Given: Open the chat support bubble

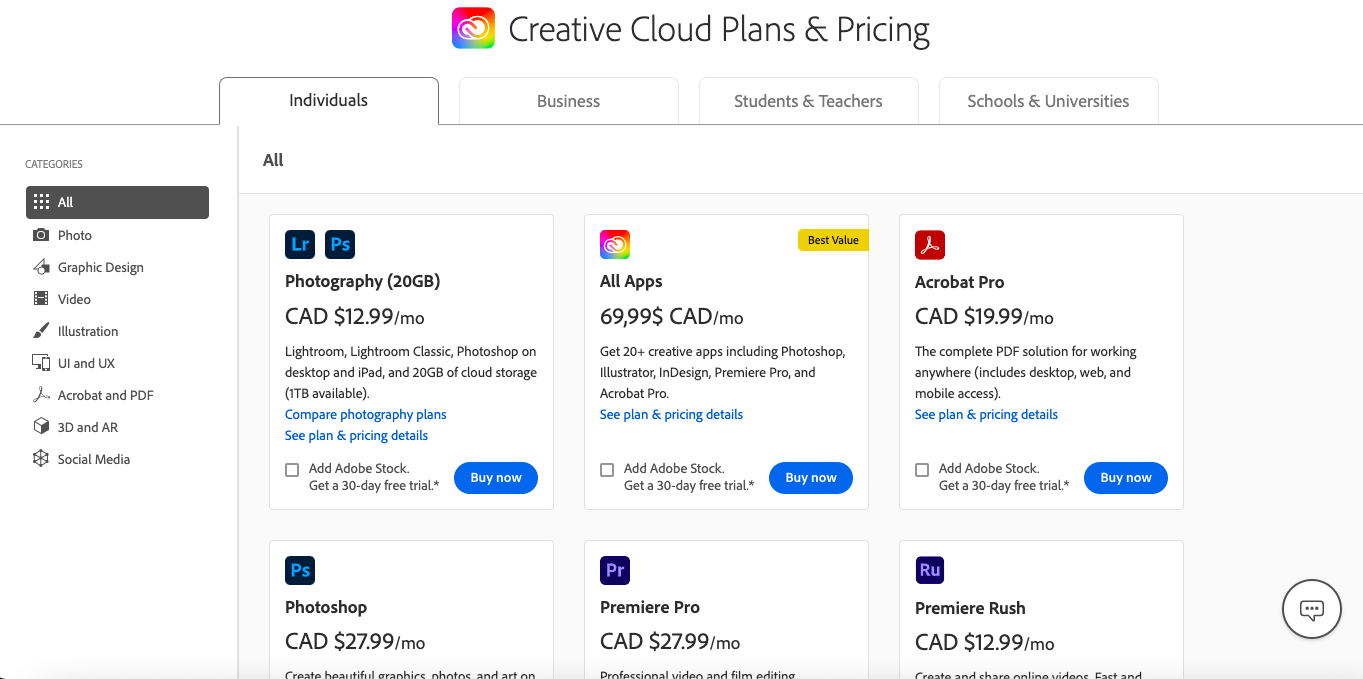Looking at the screenshot, I should pos(1311,608).
